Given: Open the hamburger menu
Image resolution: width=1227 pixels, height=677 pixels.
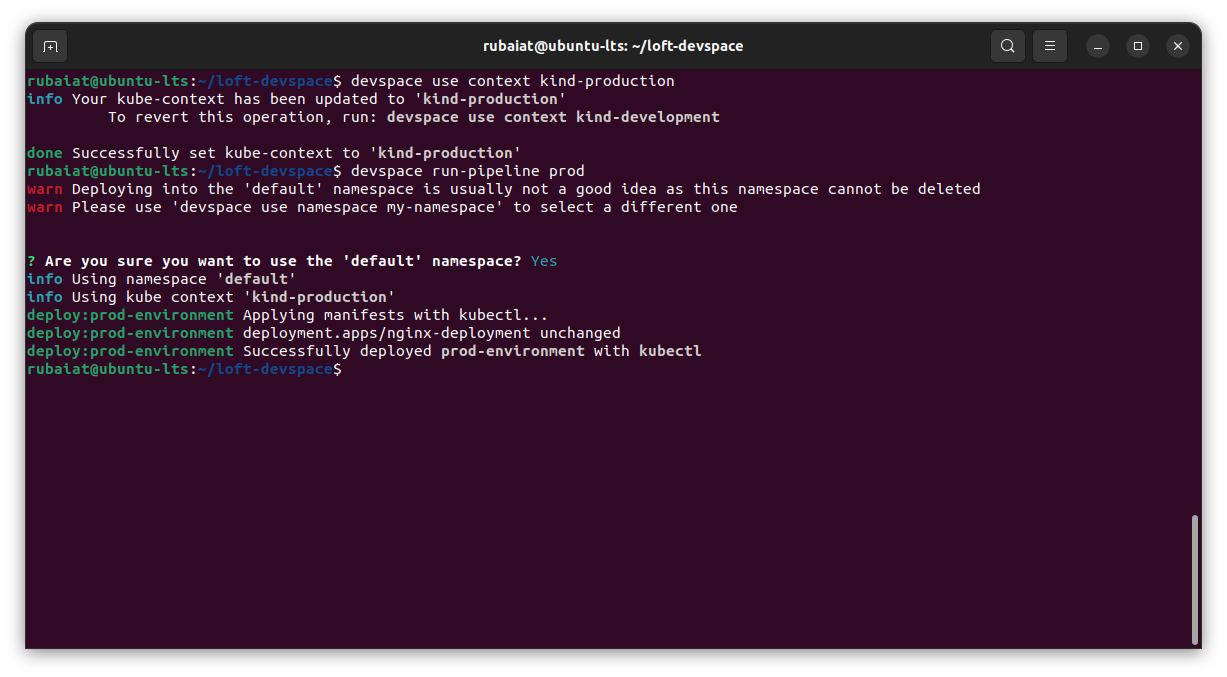Looking at the screenshot, I should coord(1049,45).
